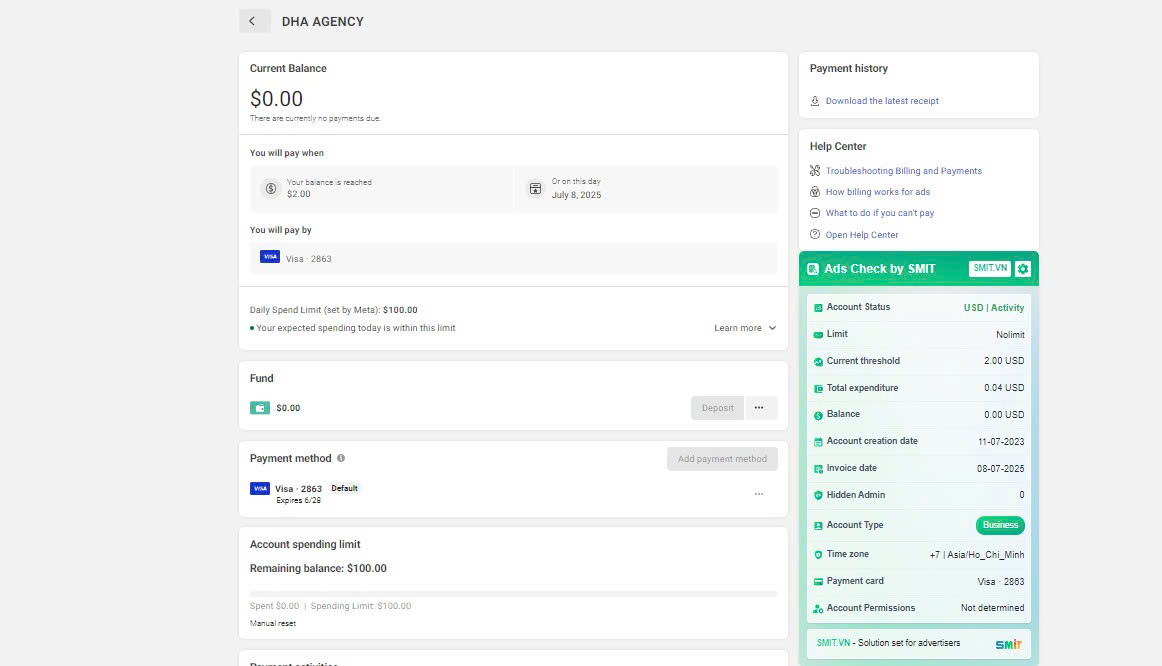Click the Nolimit value in Limit row

click(x=1010, y=335)
